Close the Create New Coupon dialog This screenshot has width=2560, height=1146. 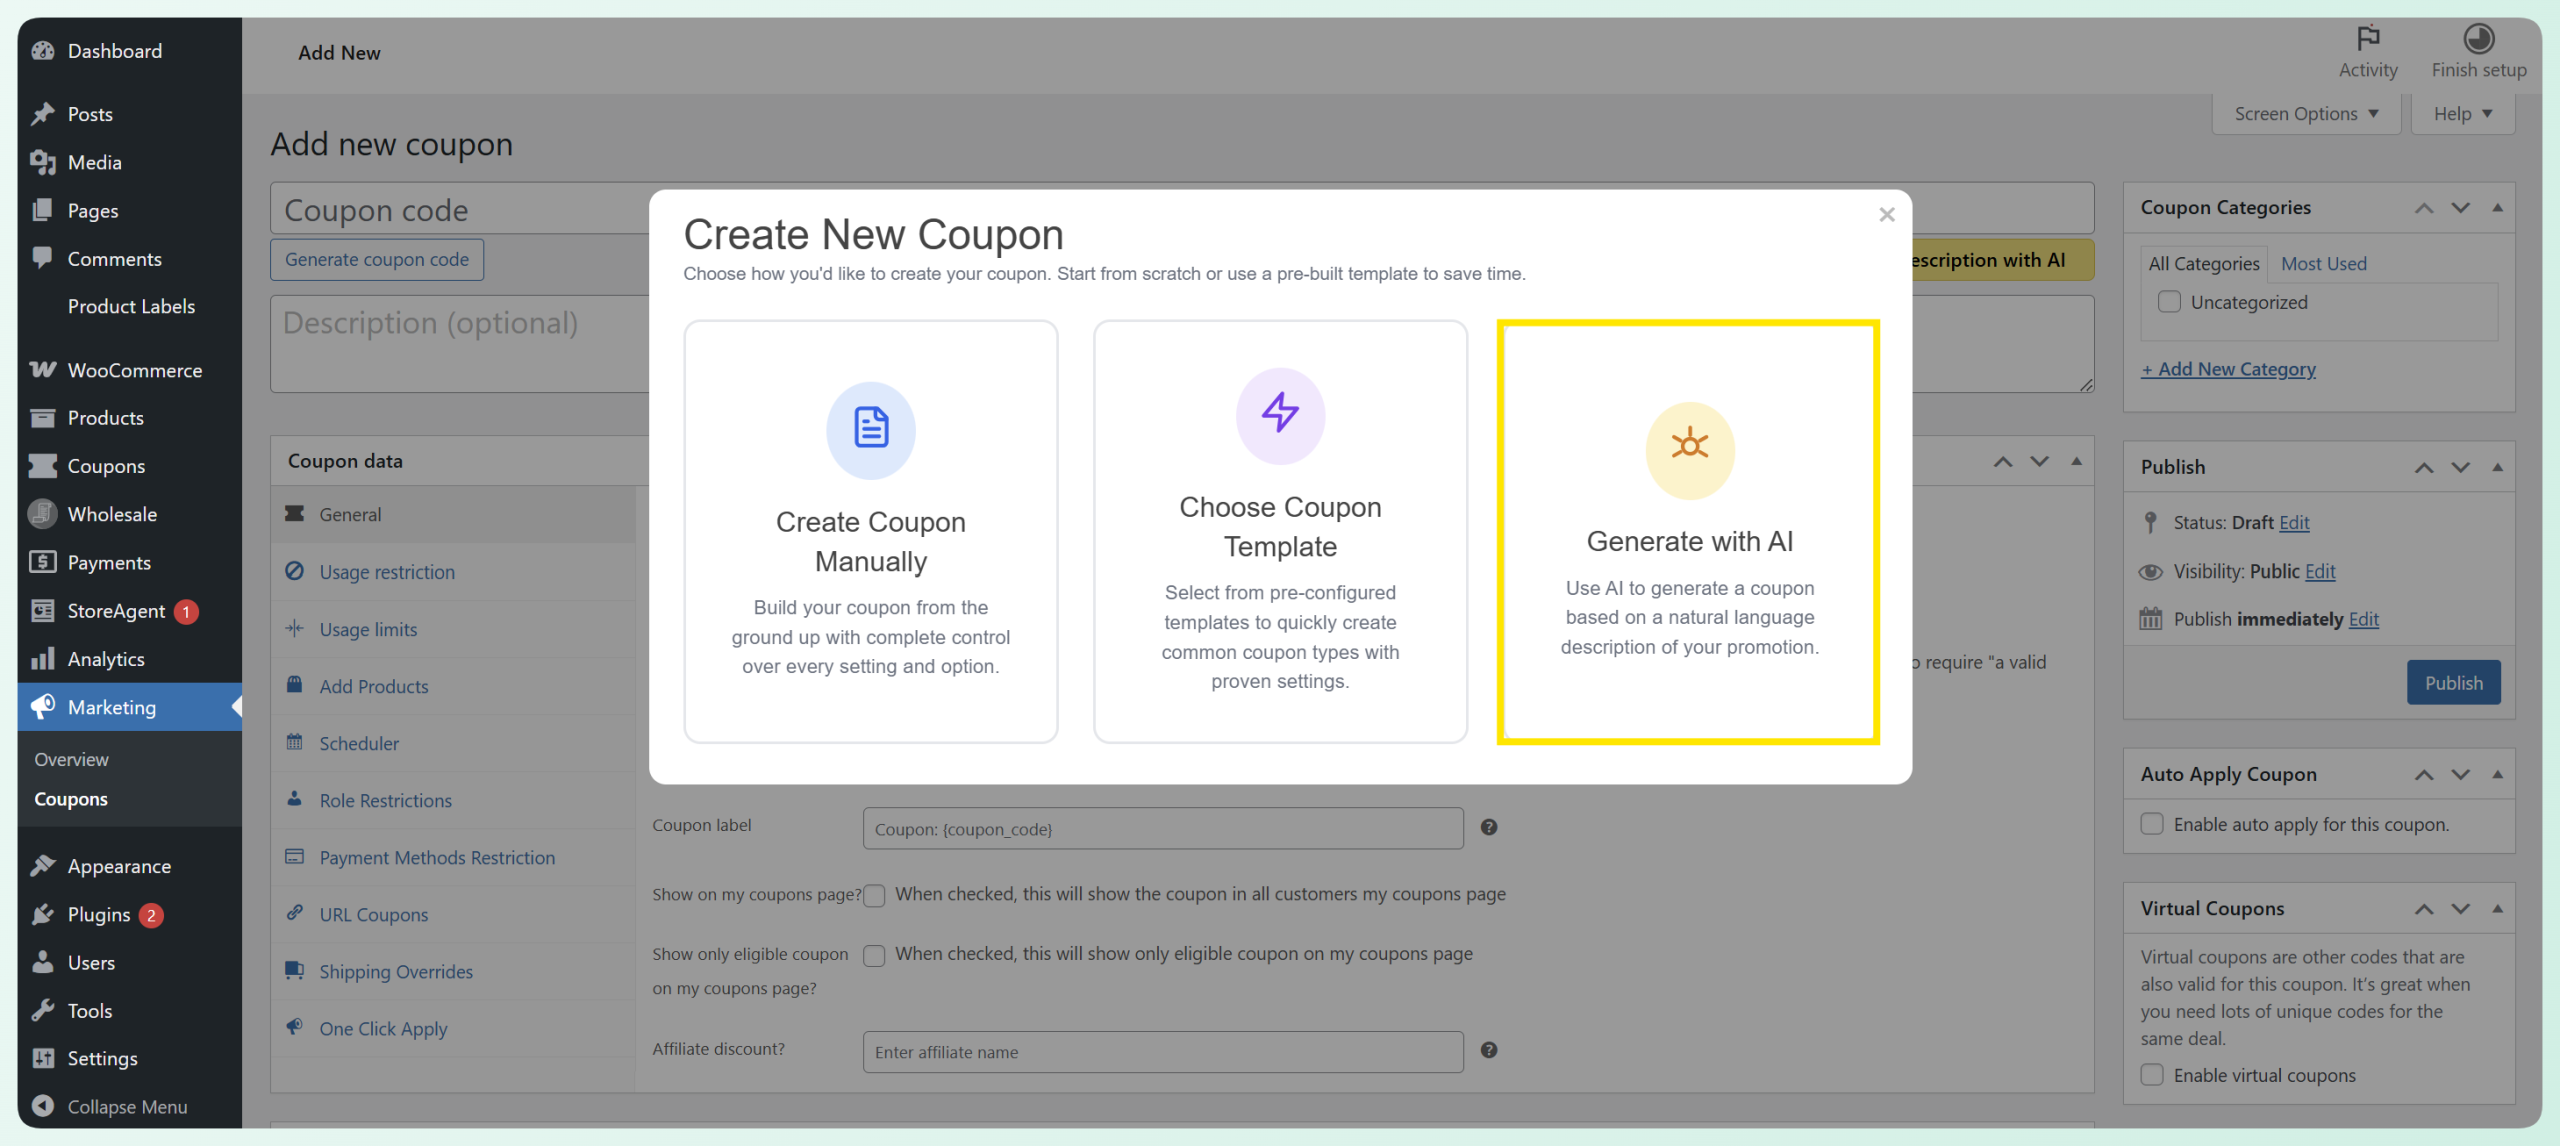tap(1886, 214)
